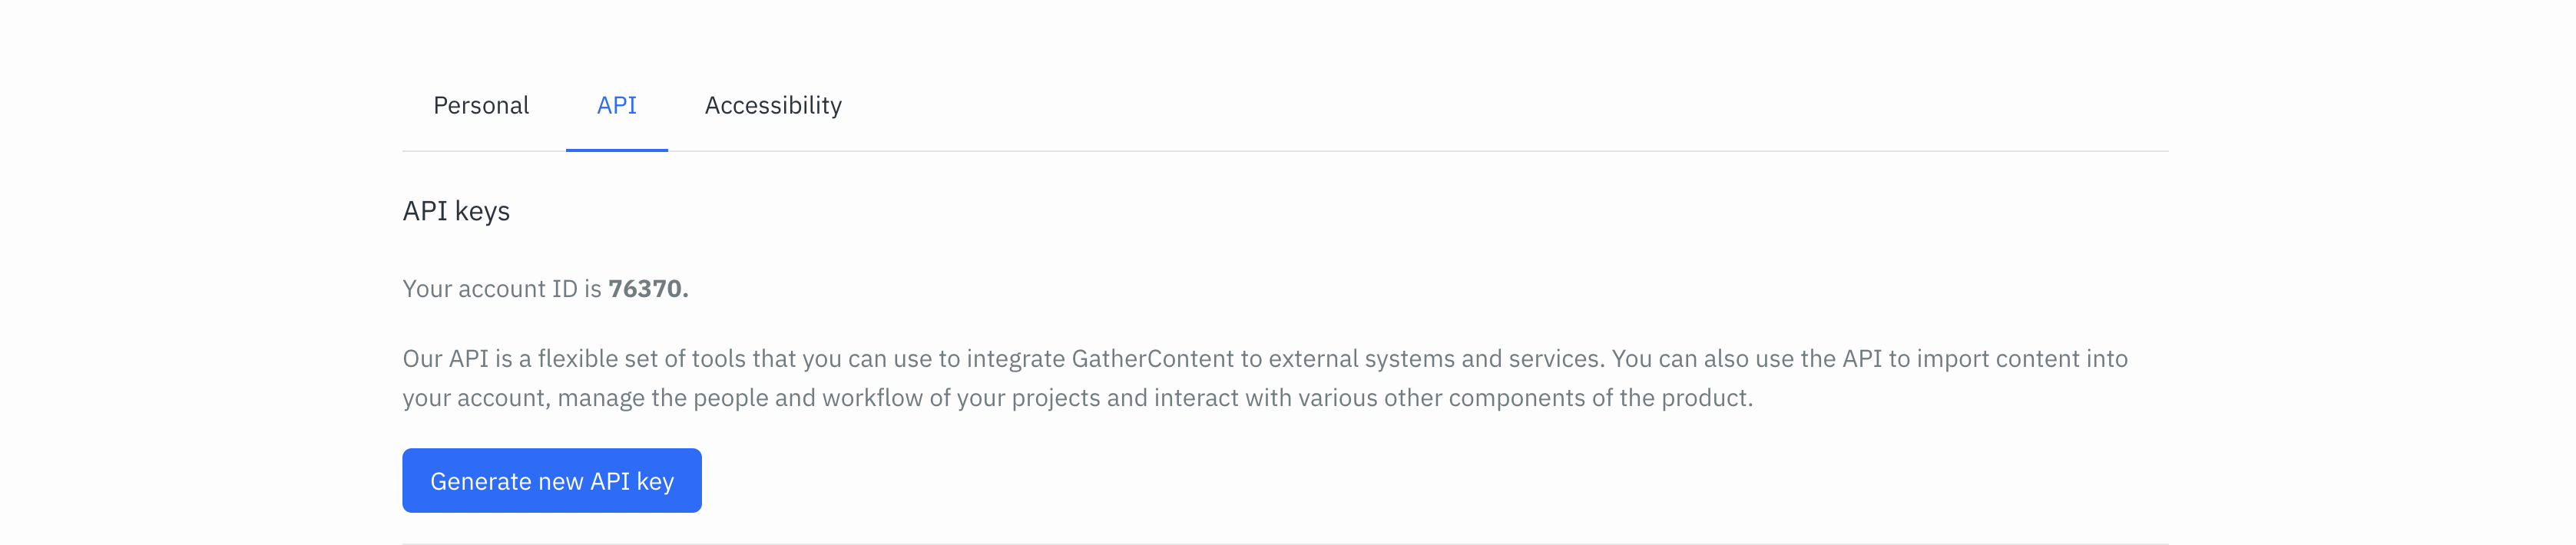Click the account ID text line
This screenshot has height=545, width=2576.
coord(546,288)
